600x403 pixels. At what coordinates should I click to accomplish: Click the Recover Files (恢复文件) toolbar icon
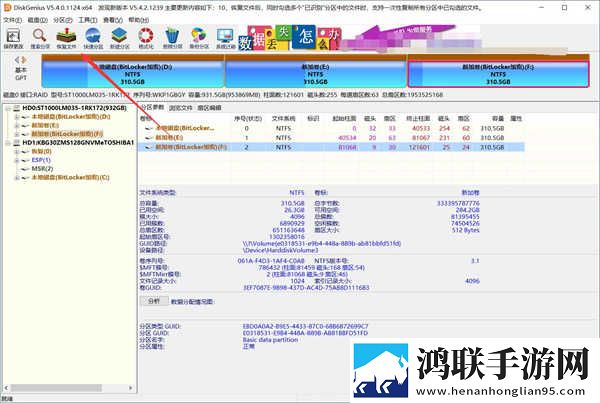(66, 38)
